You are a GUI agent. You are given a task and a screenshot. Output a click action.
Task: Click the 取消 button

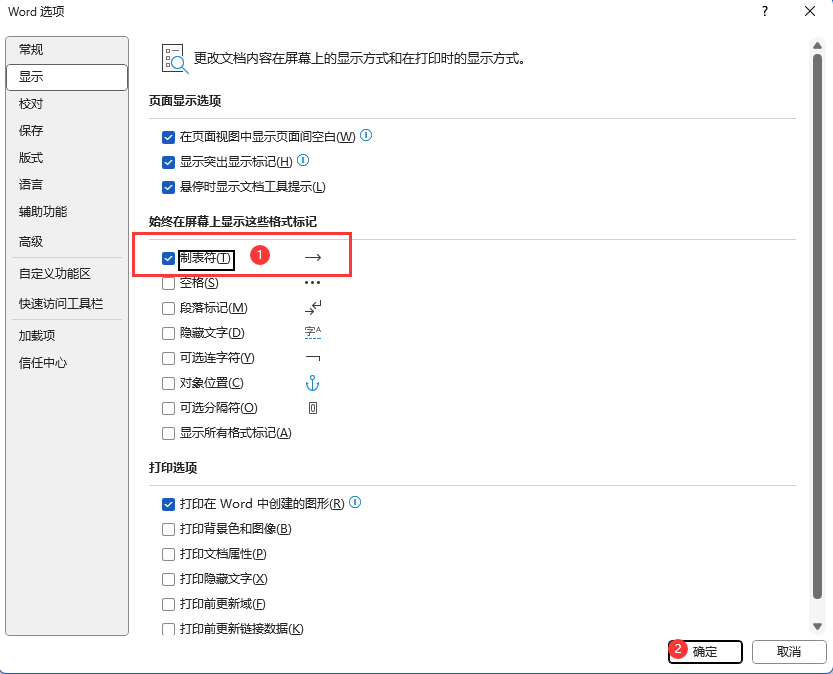click(789, 651)
